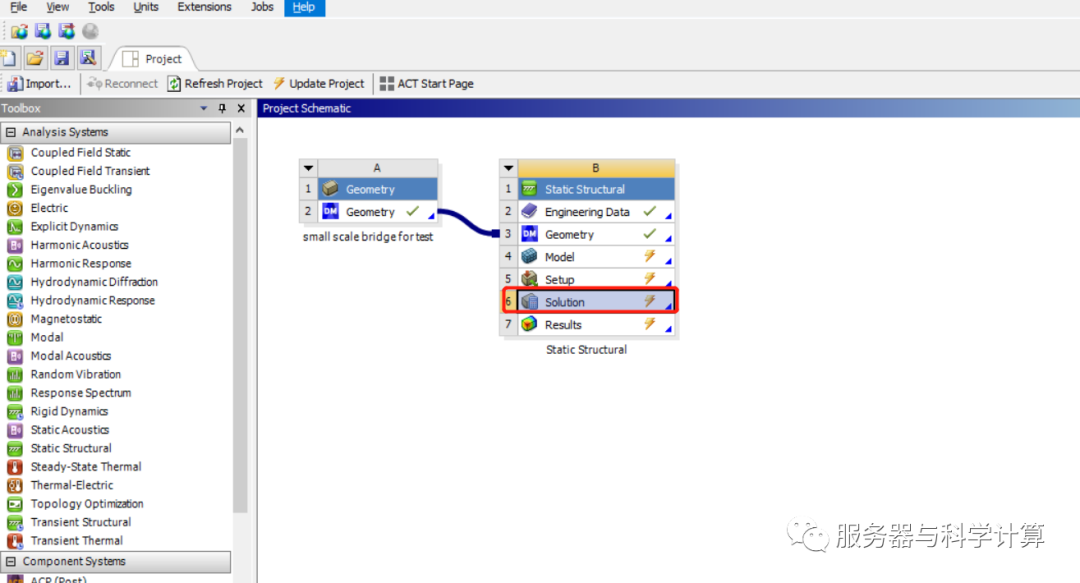Click the Save project icon

(61, 58)
